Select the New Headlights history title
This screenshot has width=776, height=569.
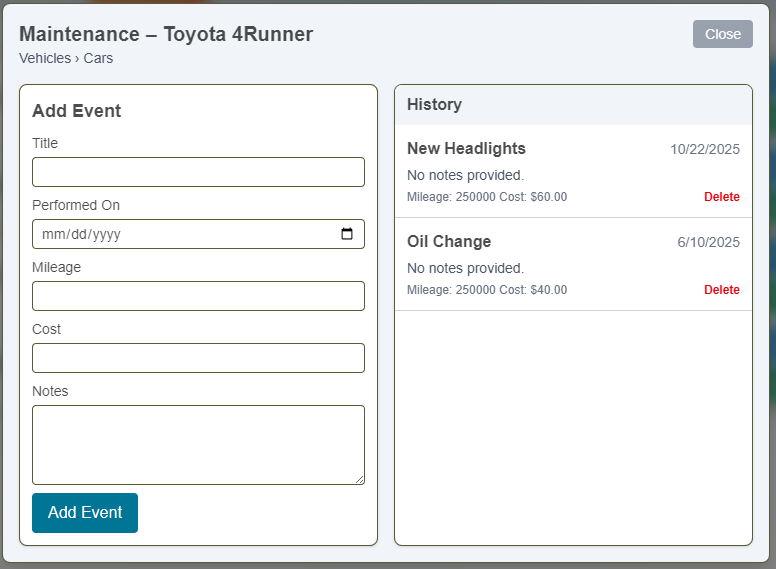466,148
